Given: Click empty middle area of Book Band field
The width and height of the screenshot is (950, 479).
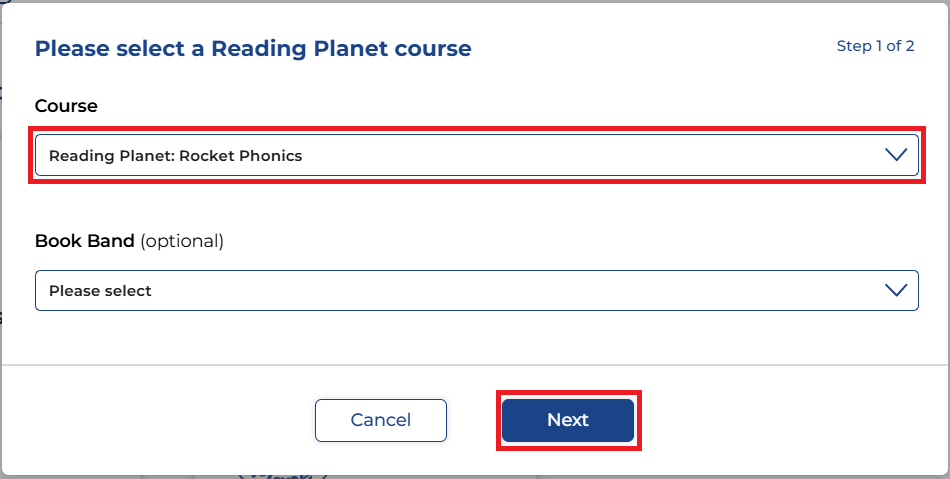Looking at the screenshot, I should coord(500,290).
